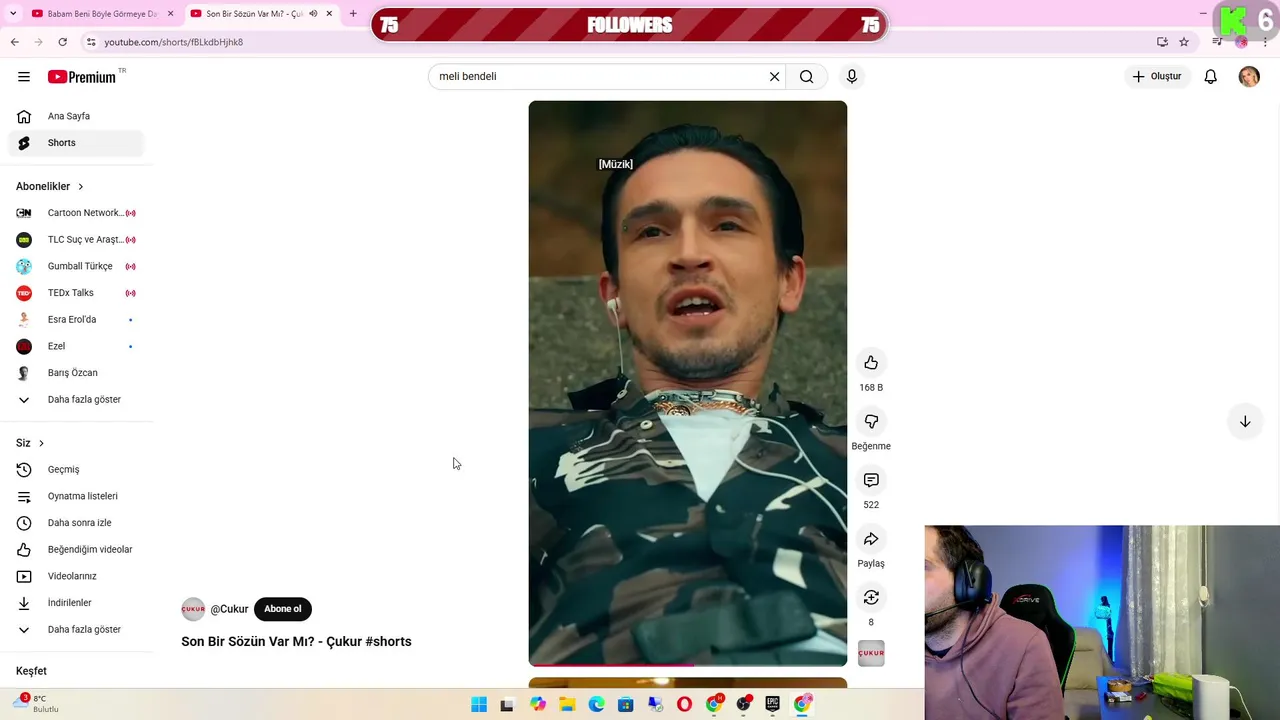Screen dimensions: 1280x720
Task: Click the address bar URL
Action: [x=174, y=42]
